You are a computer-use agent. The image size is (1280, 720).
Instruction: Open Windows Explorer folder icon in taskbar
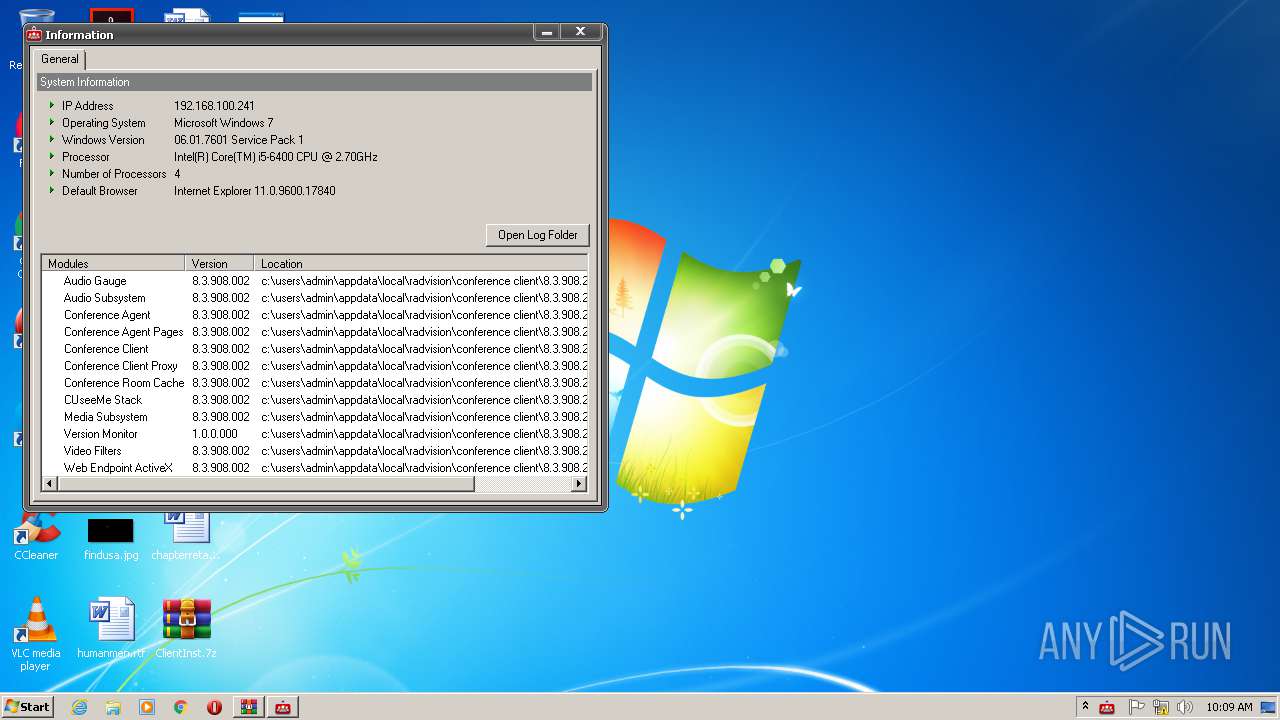113,707
